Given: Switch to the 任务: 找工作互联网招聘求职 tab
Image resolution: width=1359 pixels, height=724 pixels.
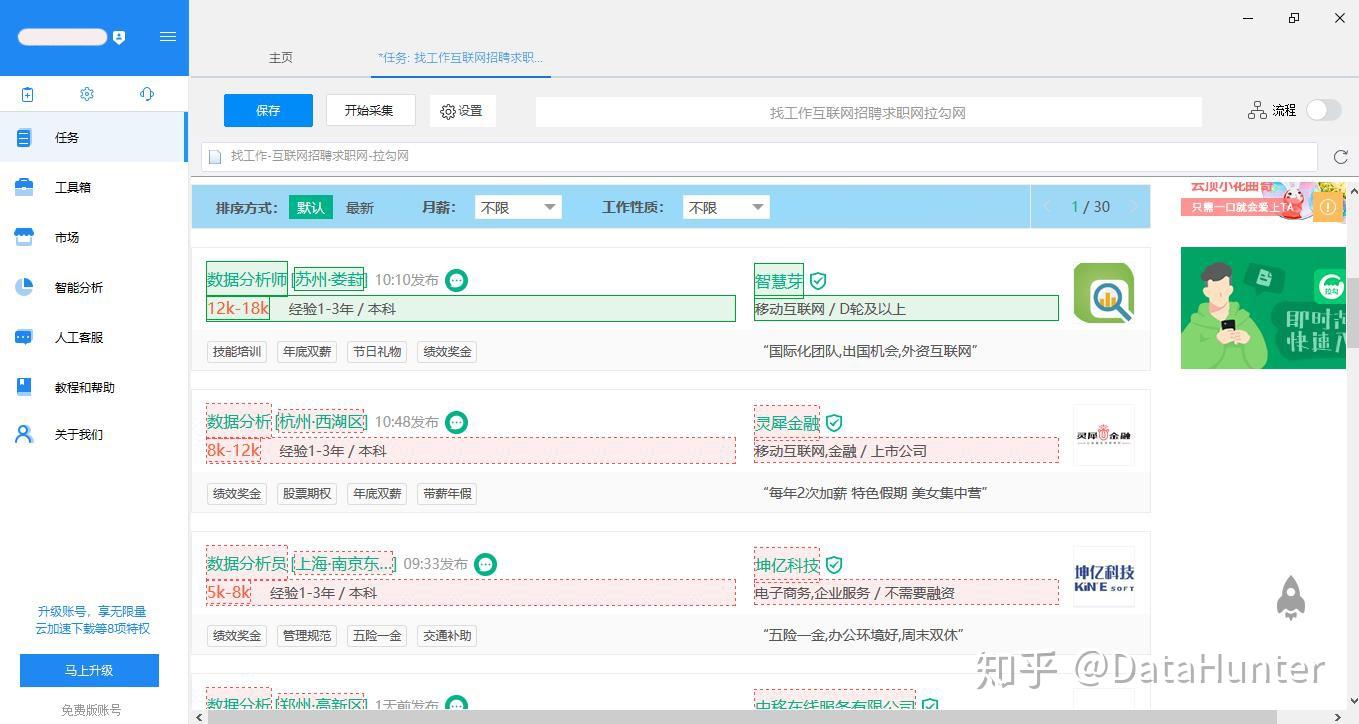Looking at the screenshot, I should (460, 58).
